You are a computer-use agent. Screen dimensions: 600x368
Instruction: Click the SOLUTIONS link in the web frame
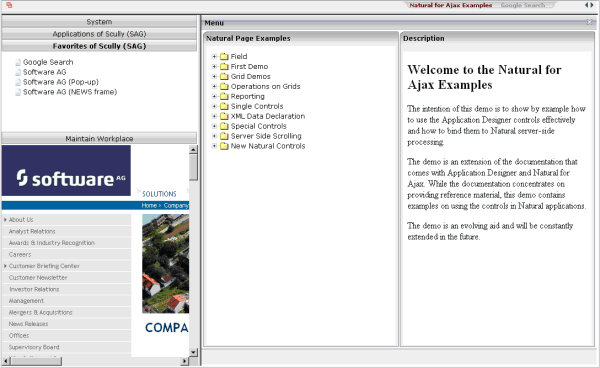click(x=159, y=194)
